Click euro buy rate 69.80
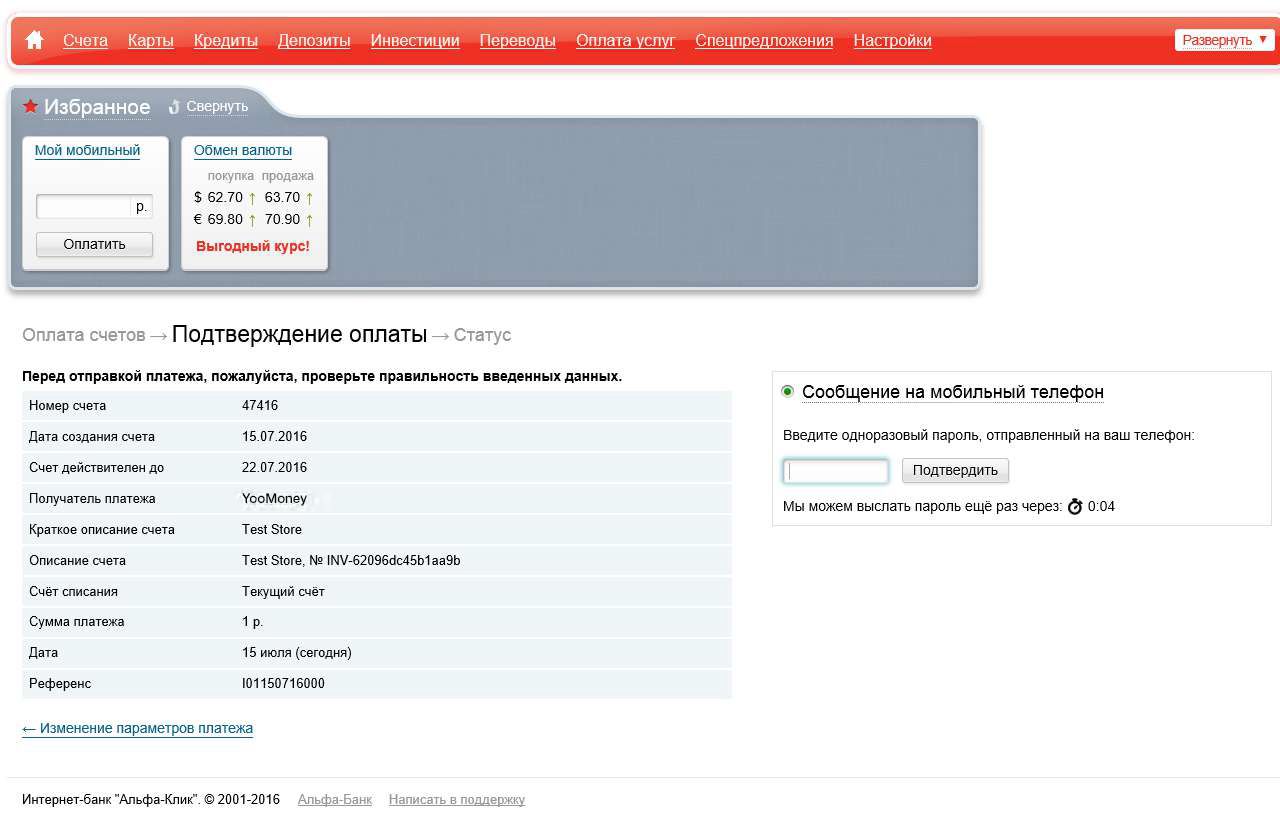 (x=225, y=220)
